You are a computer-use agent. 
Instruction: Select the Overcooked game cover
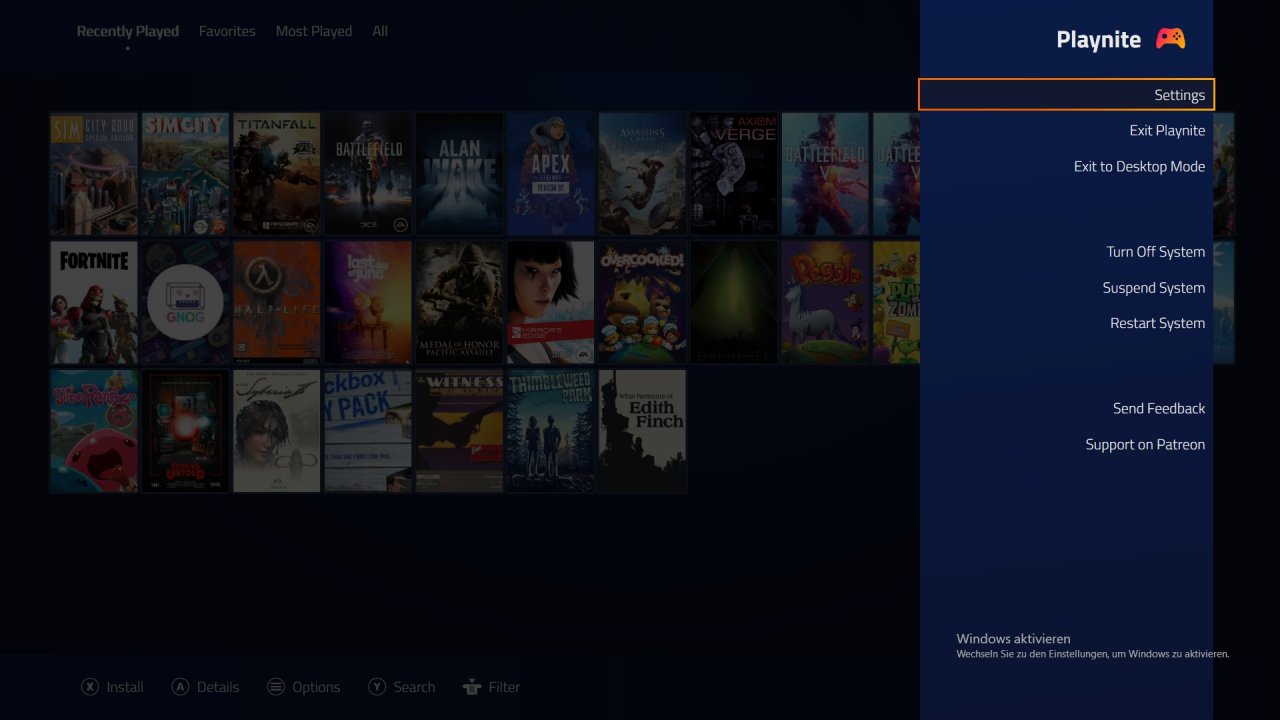[x=642, y=302]
